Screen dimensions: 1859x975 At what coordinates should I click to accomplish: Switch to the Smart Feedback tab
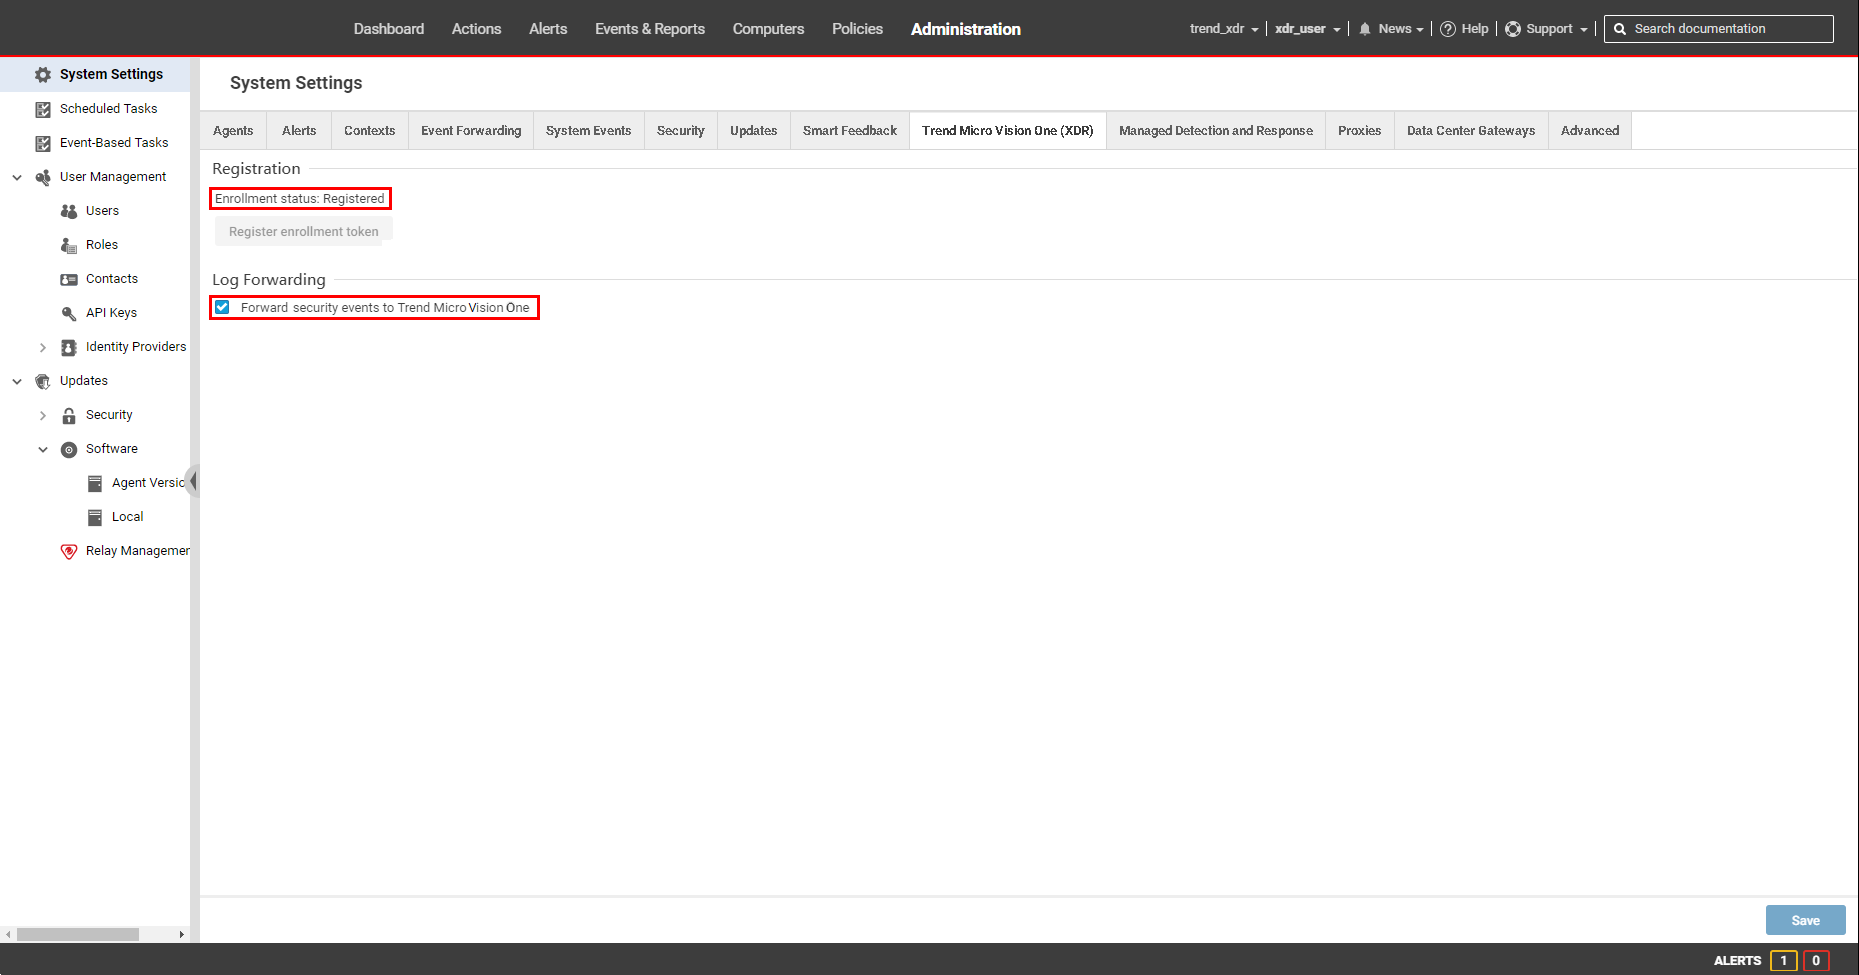[849, 130]
